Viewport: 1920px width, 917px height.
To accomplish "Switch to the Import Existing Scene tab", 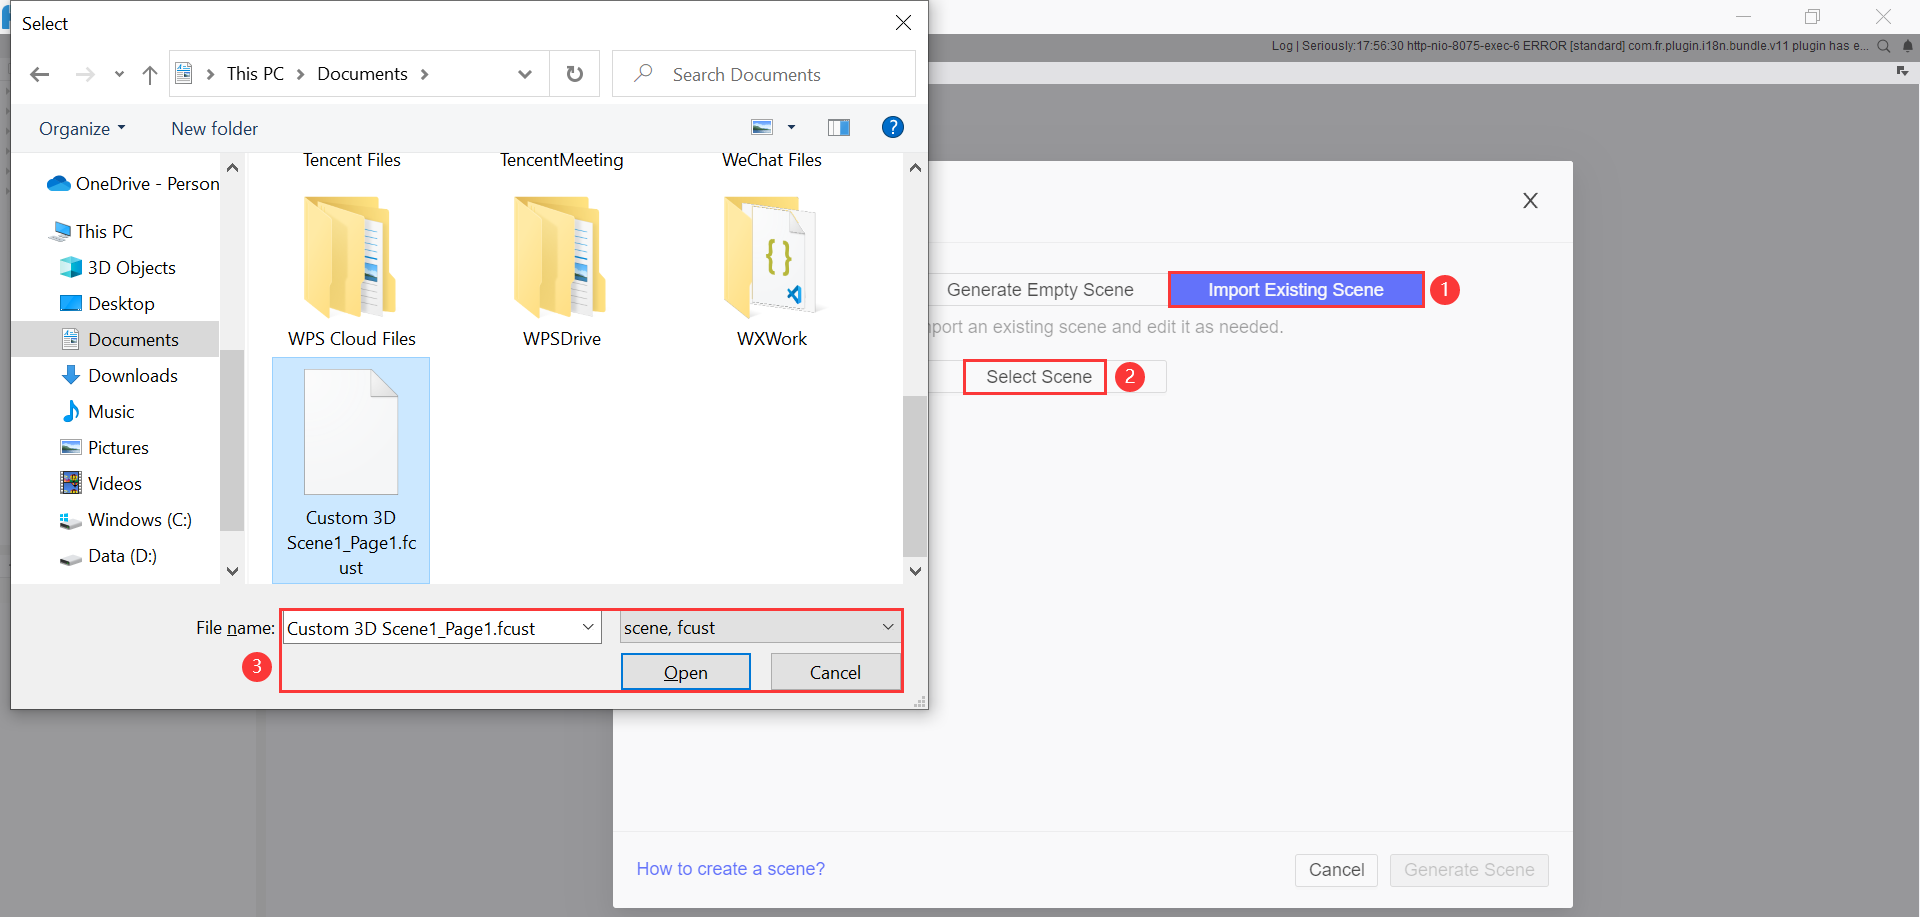I will (x=1295, y=289).
